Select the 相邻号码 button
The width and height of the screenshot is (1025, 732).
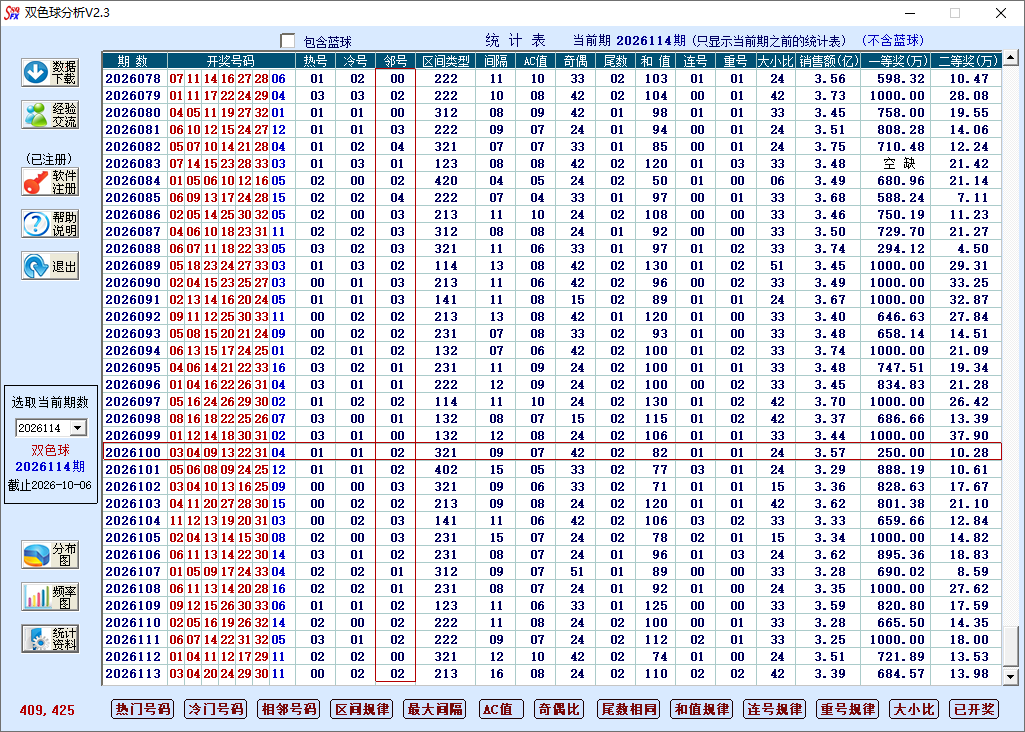tap(289, 709)
